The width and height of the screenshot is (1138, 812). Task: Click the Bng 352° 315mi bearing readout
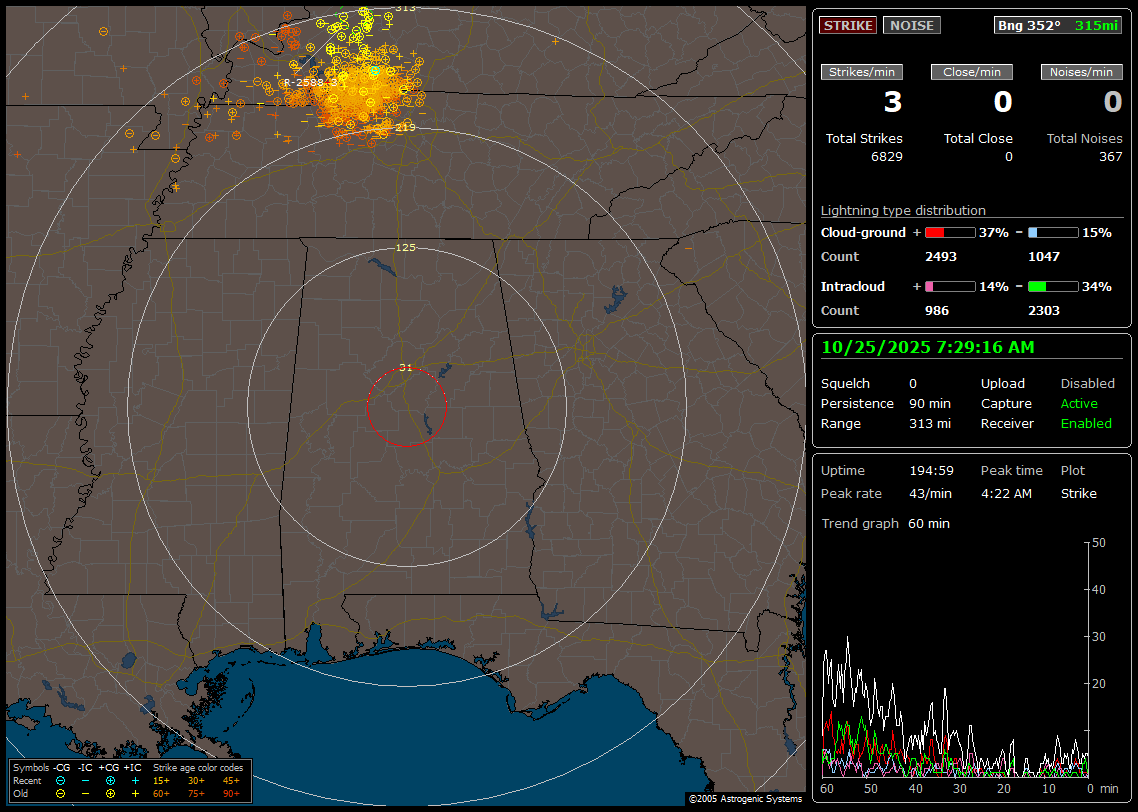(1058, 25)
